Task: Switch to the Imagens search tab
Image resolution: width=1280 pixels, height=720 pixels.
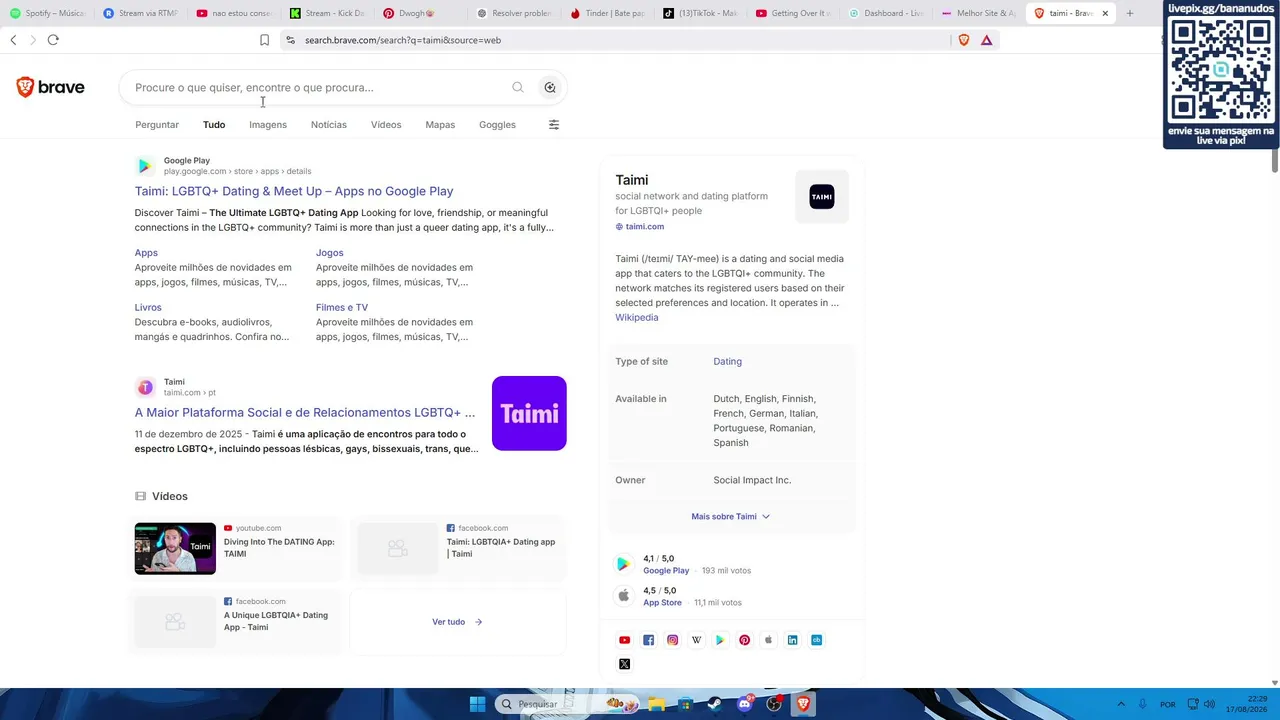Action: tap(268, 125)
